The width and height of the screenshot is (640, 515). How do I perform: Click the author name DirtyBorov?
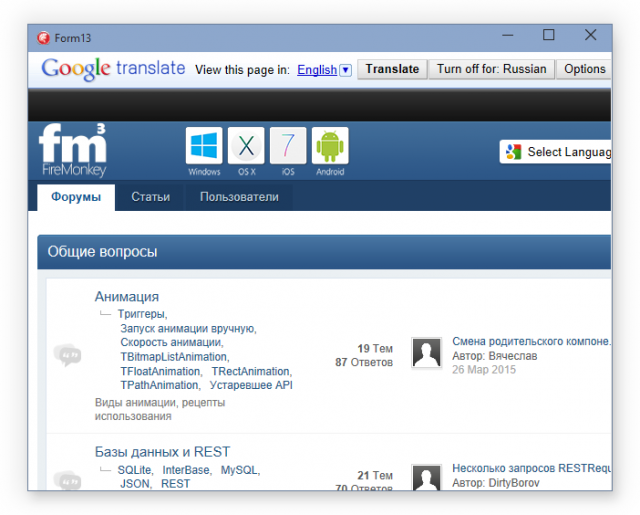[x=514, y=483]
